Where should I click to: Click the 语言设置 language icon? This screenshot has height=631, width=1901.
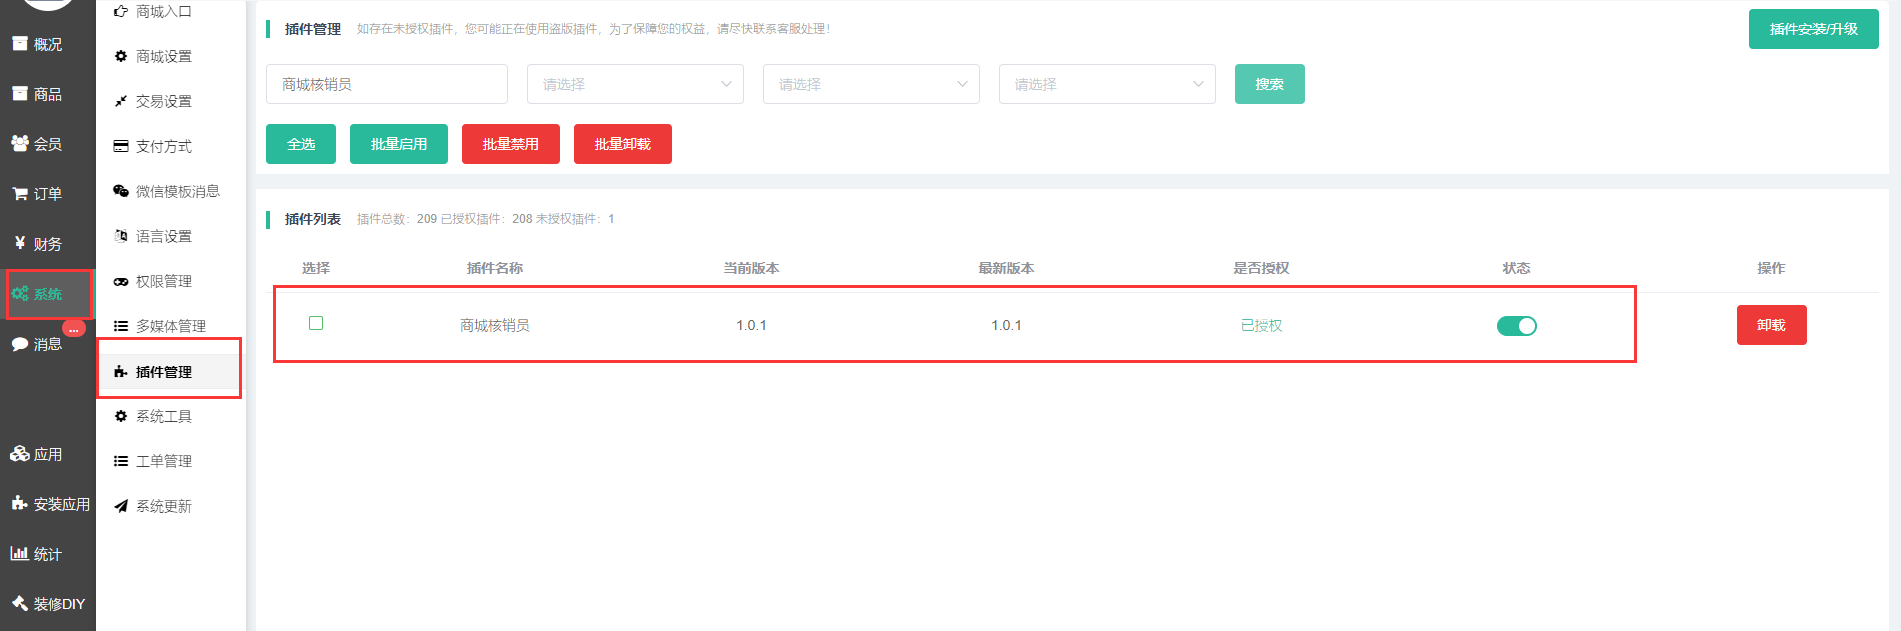pos(121,236)
